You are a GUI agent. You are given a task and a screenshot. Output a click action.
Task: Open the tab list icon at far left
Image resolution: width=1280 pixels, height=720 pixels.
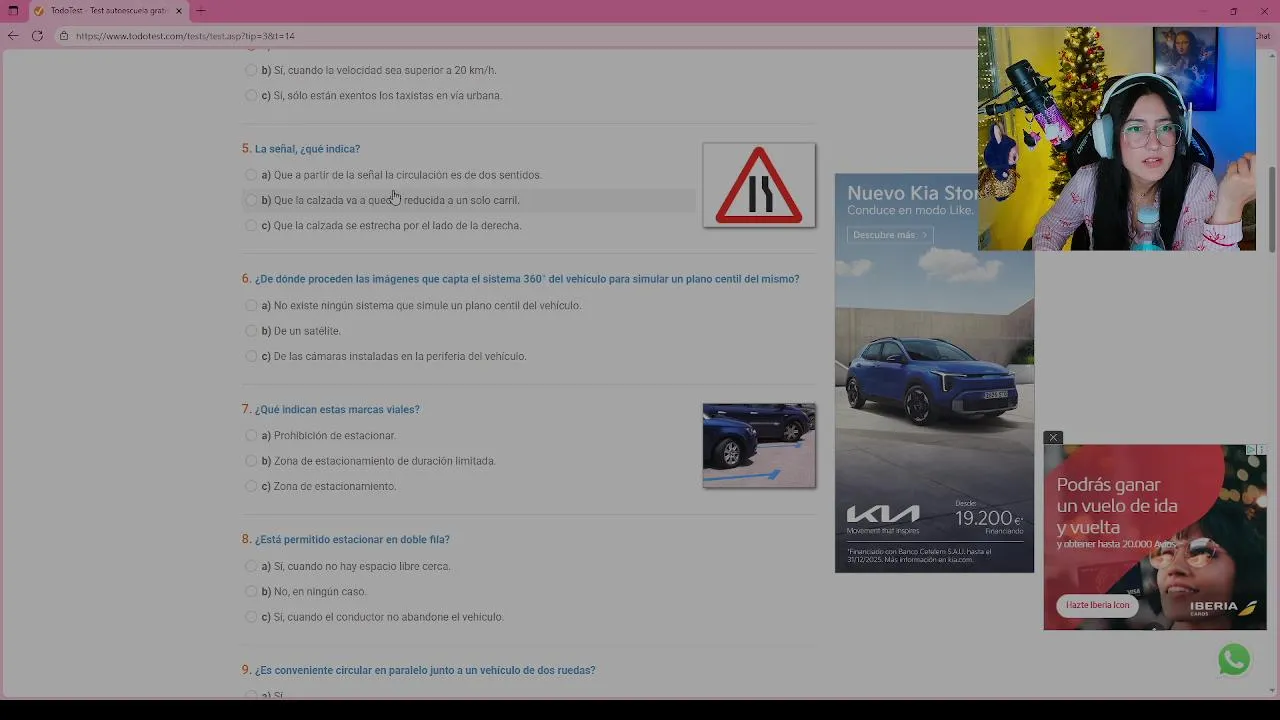pyautogui.click(x=13, y=11)
